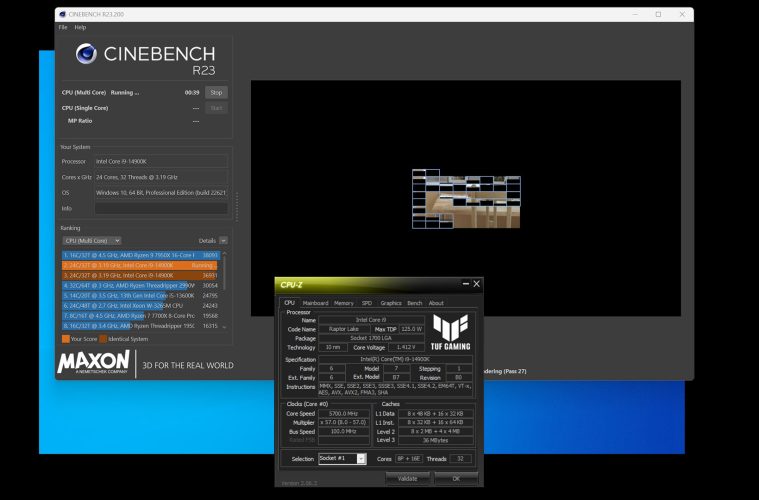759x500 pixels.
Task: Click the TUF Gaming logo in CPU-Z
Action: point(451,332)
